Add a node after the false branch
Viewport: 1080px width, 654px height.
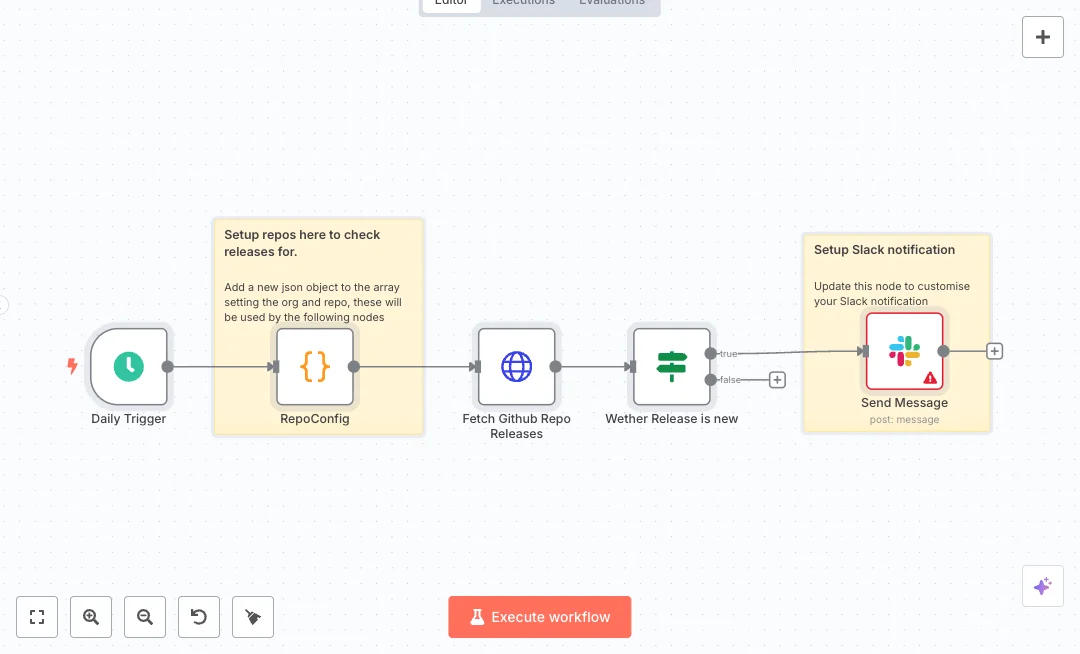[x=777, y=380]
